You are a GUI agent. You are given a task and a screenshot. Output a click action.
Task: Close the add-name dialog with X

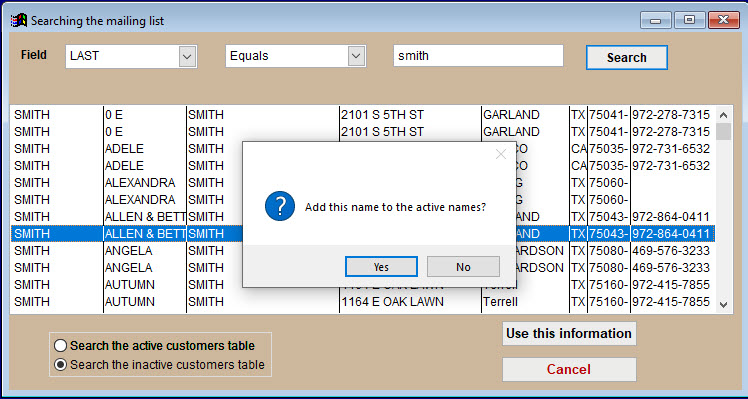pyautogui.click(x=500, y=154)
